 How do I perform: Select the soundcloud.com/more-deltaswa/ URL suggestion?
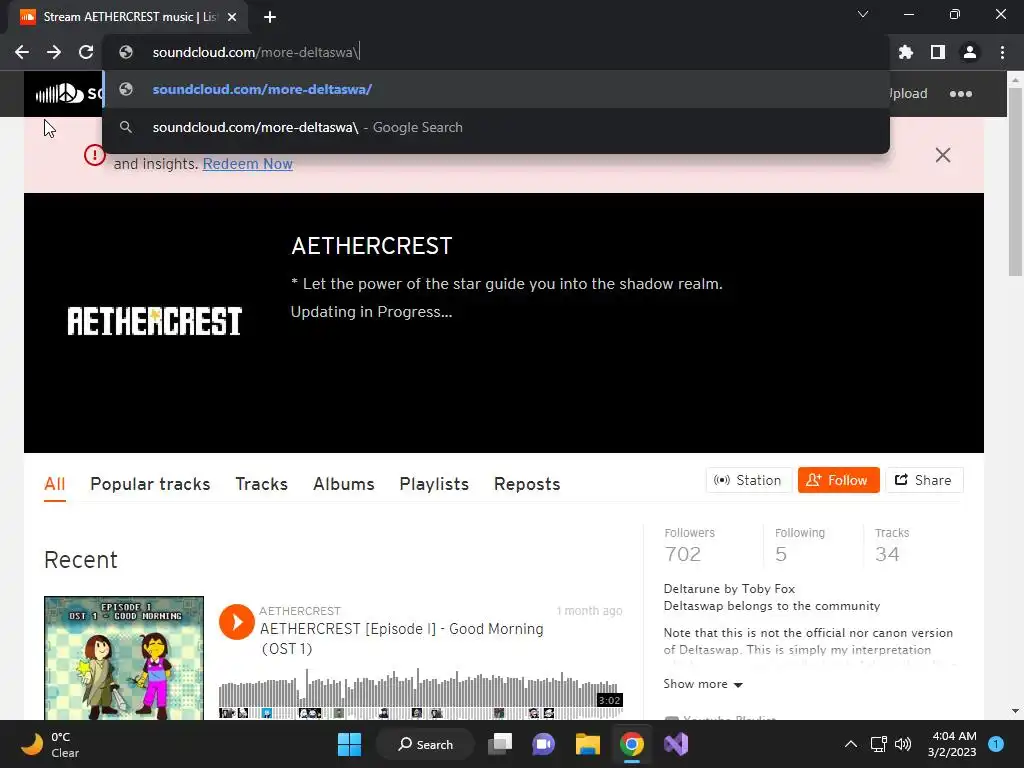coord(496,89)
